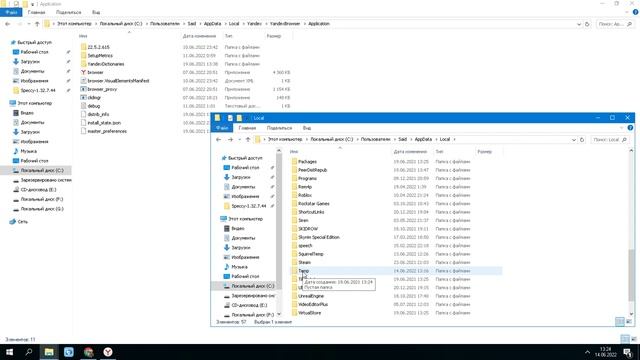Click the up-folder arrow in Local window

coord(248,140)
